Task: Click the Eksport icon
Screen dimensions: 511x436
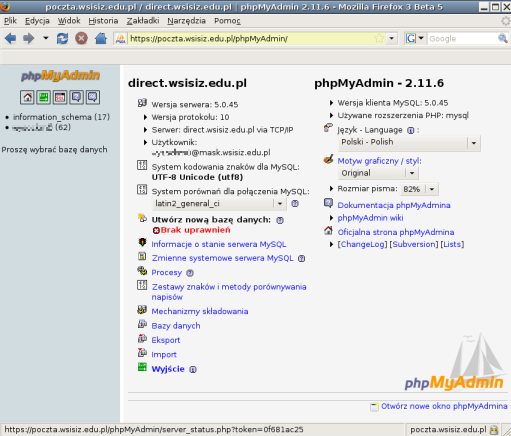Action: tap(142, 339)
